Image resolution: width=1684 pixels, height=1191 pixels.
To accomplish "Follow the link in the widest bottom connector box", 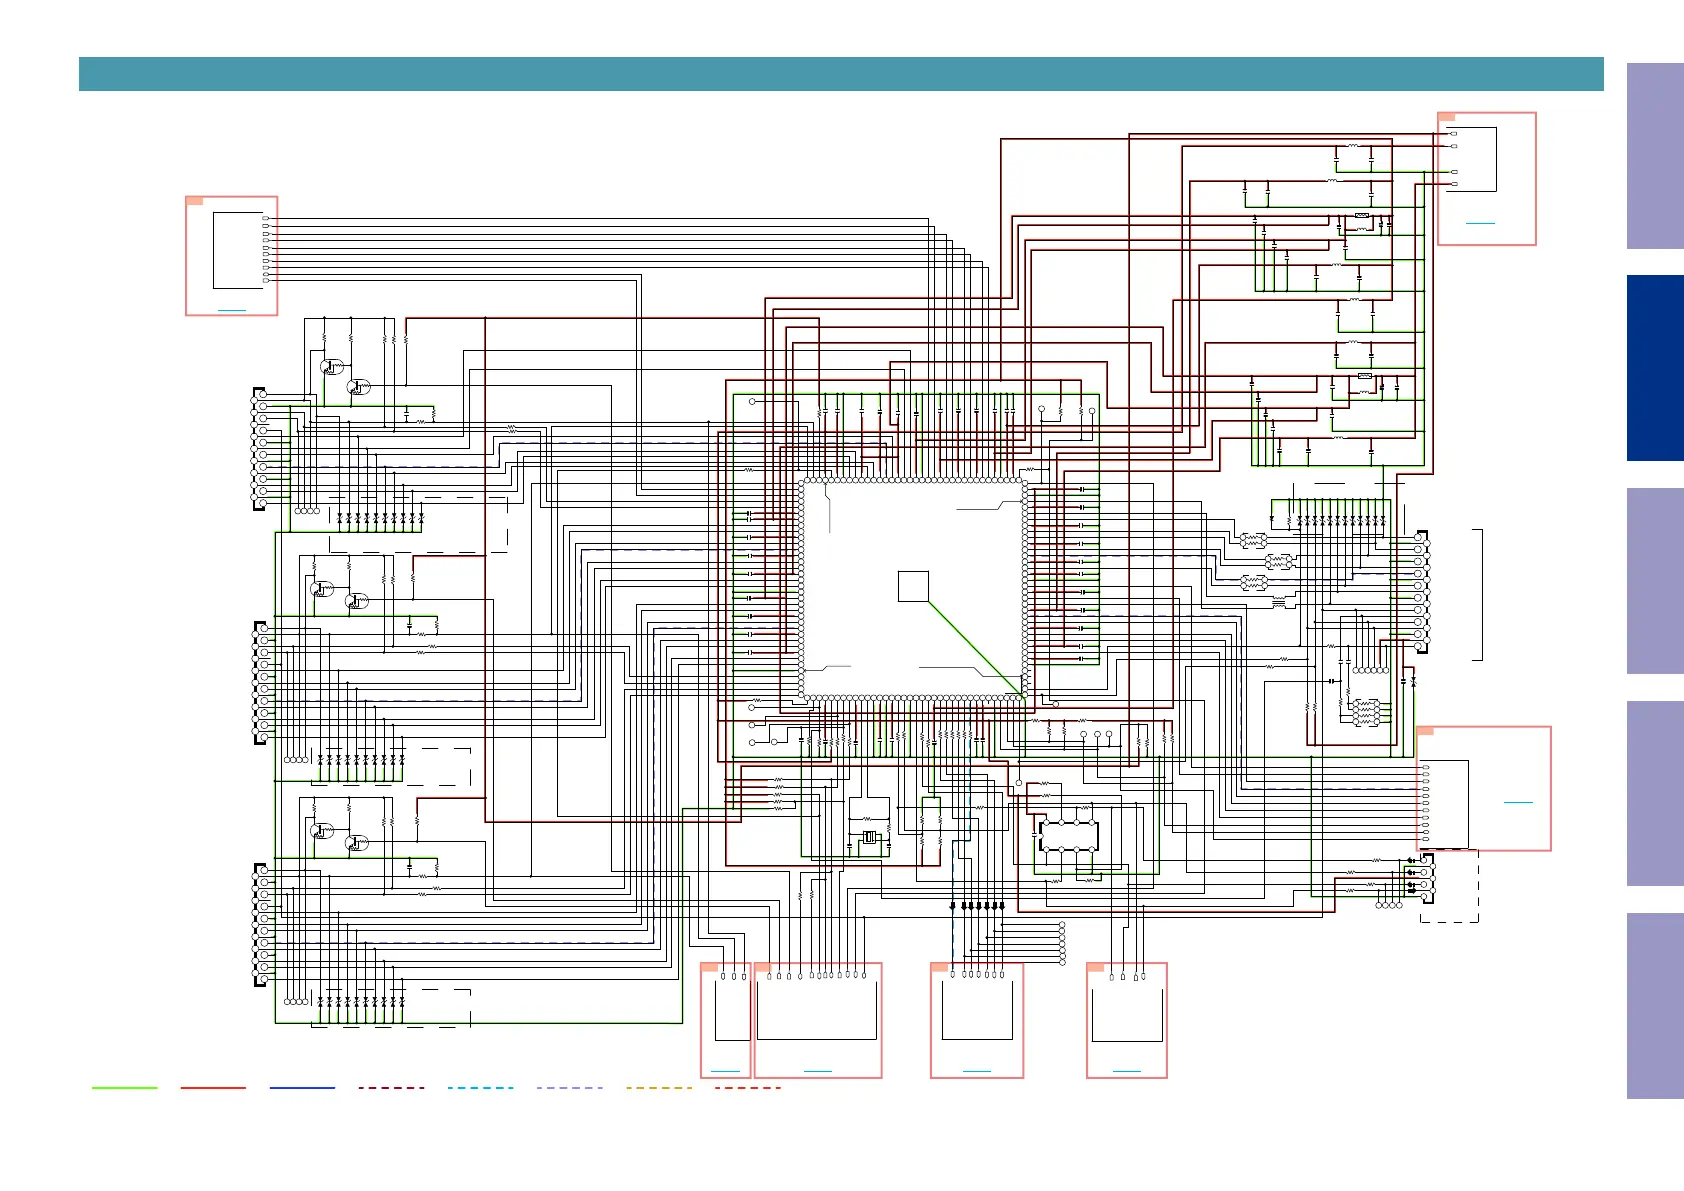I will pos(817,1071).
